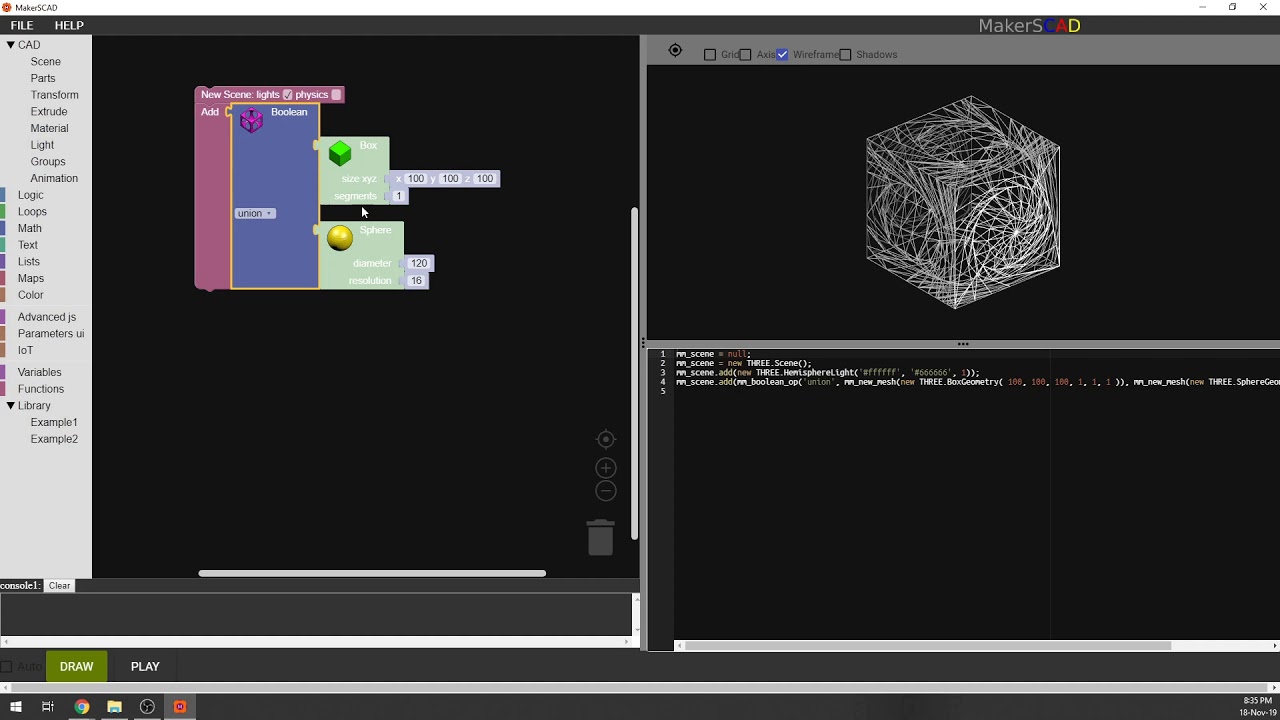Disable the Wireframe checkbox
The height and width of the screenshot is (720, 1280).
782,55
